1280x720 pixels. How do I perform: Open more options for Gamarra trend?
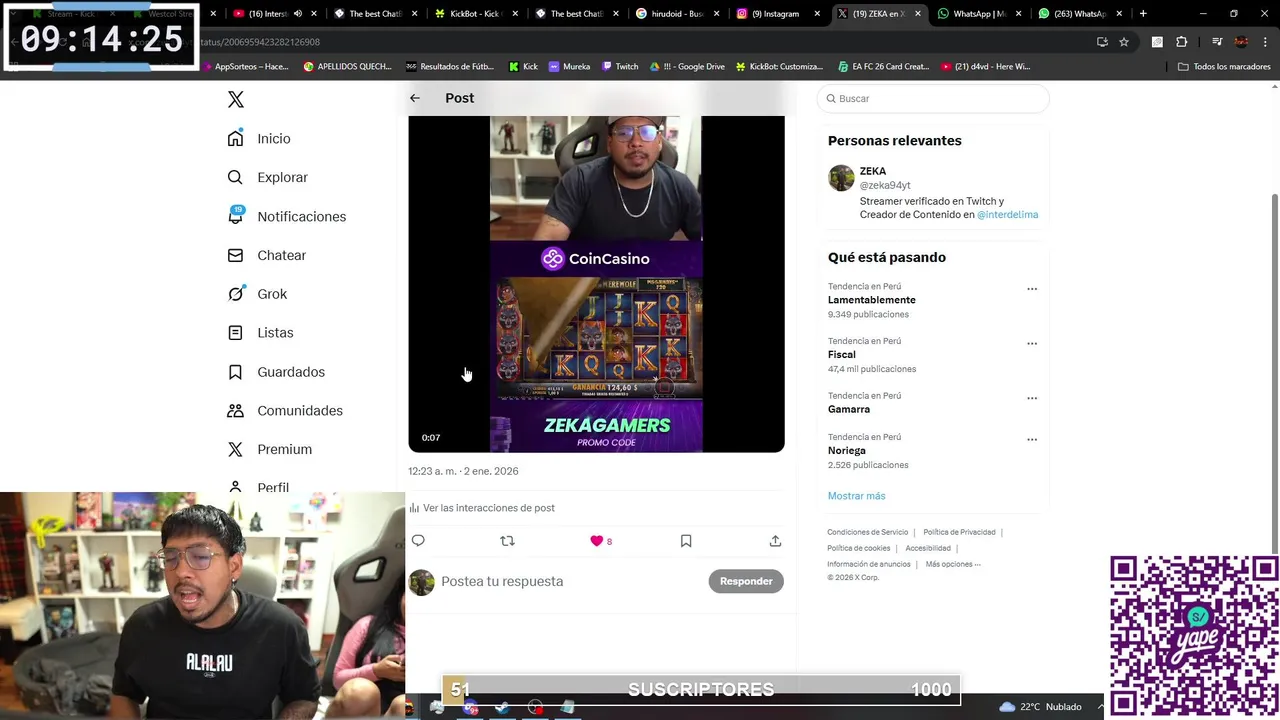(1032, 398)
